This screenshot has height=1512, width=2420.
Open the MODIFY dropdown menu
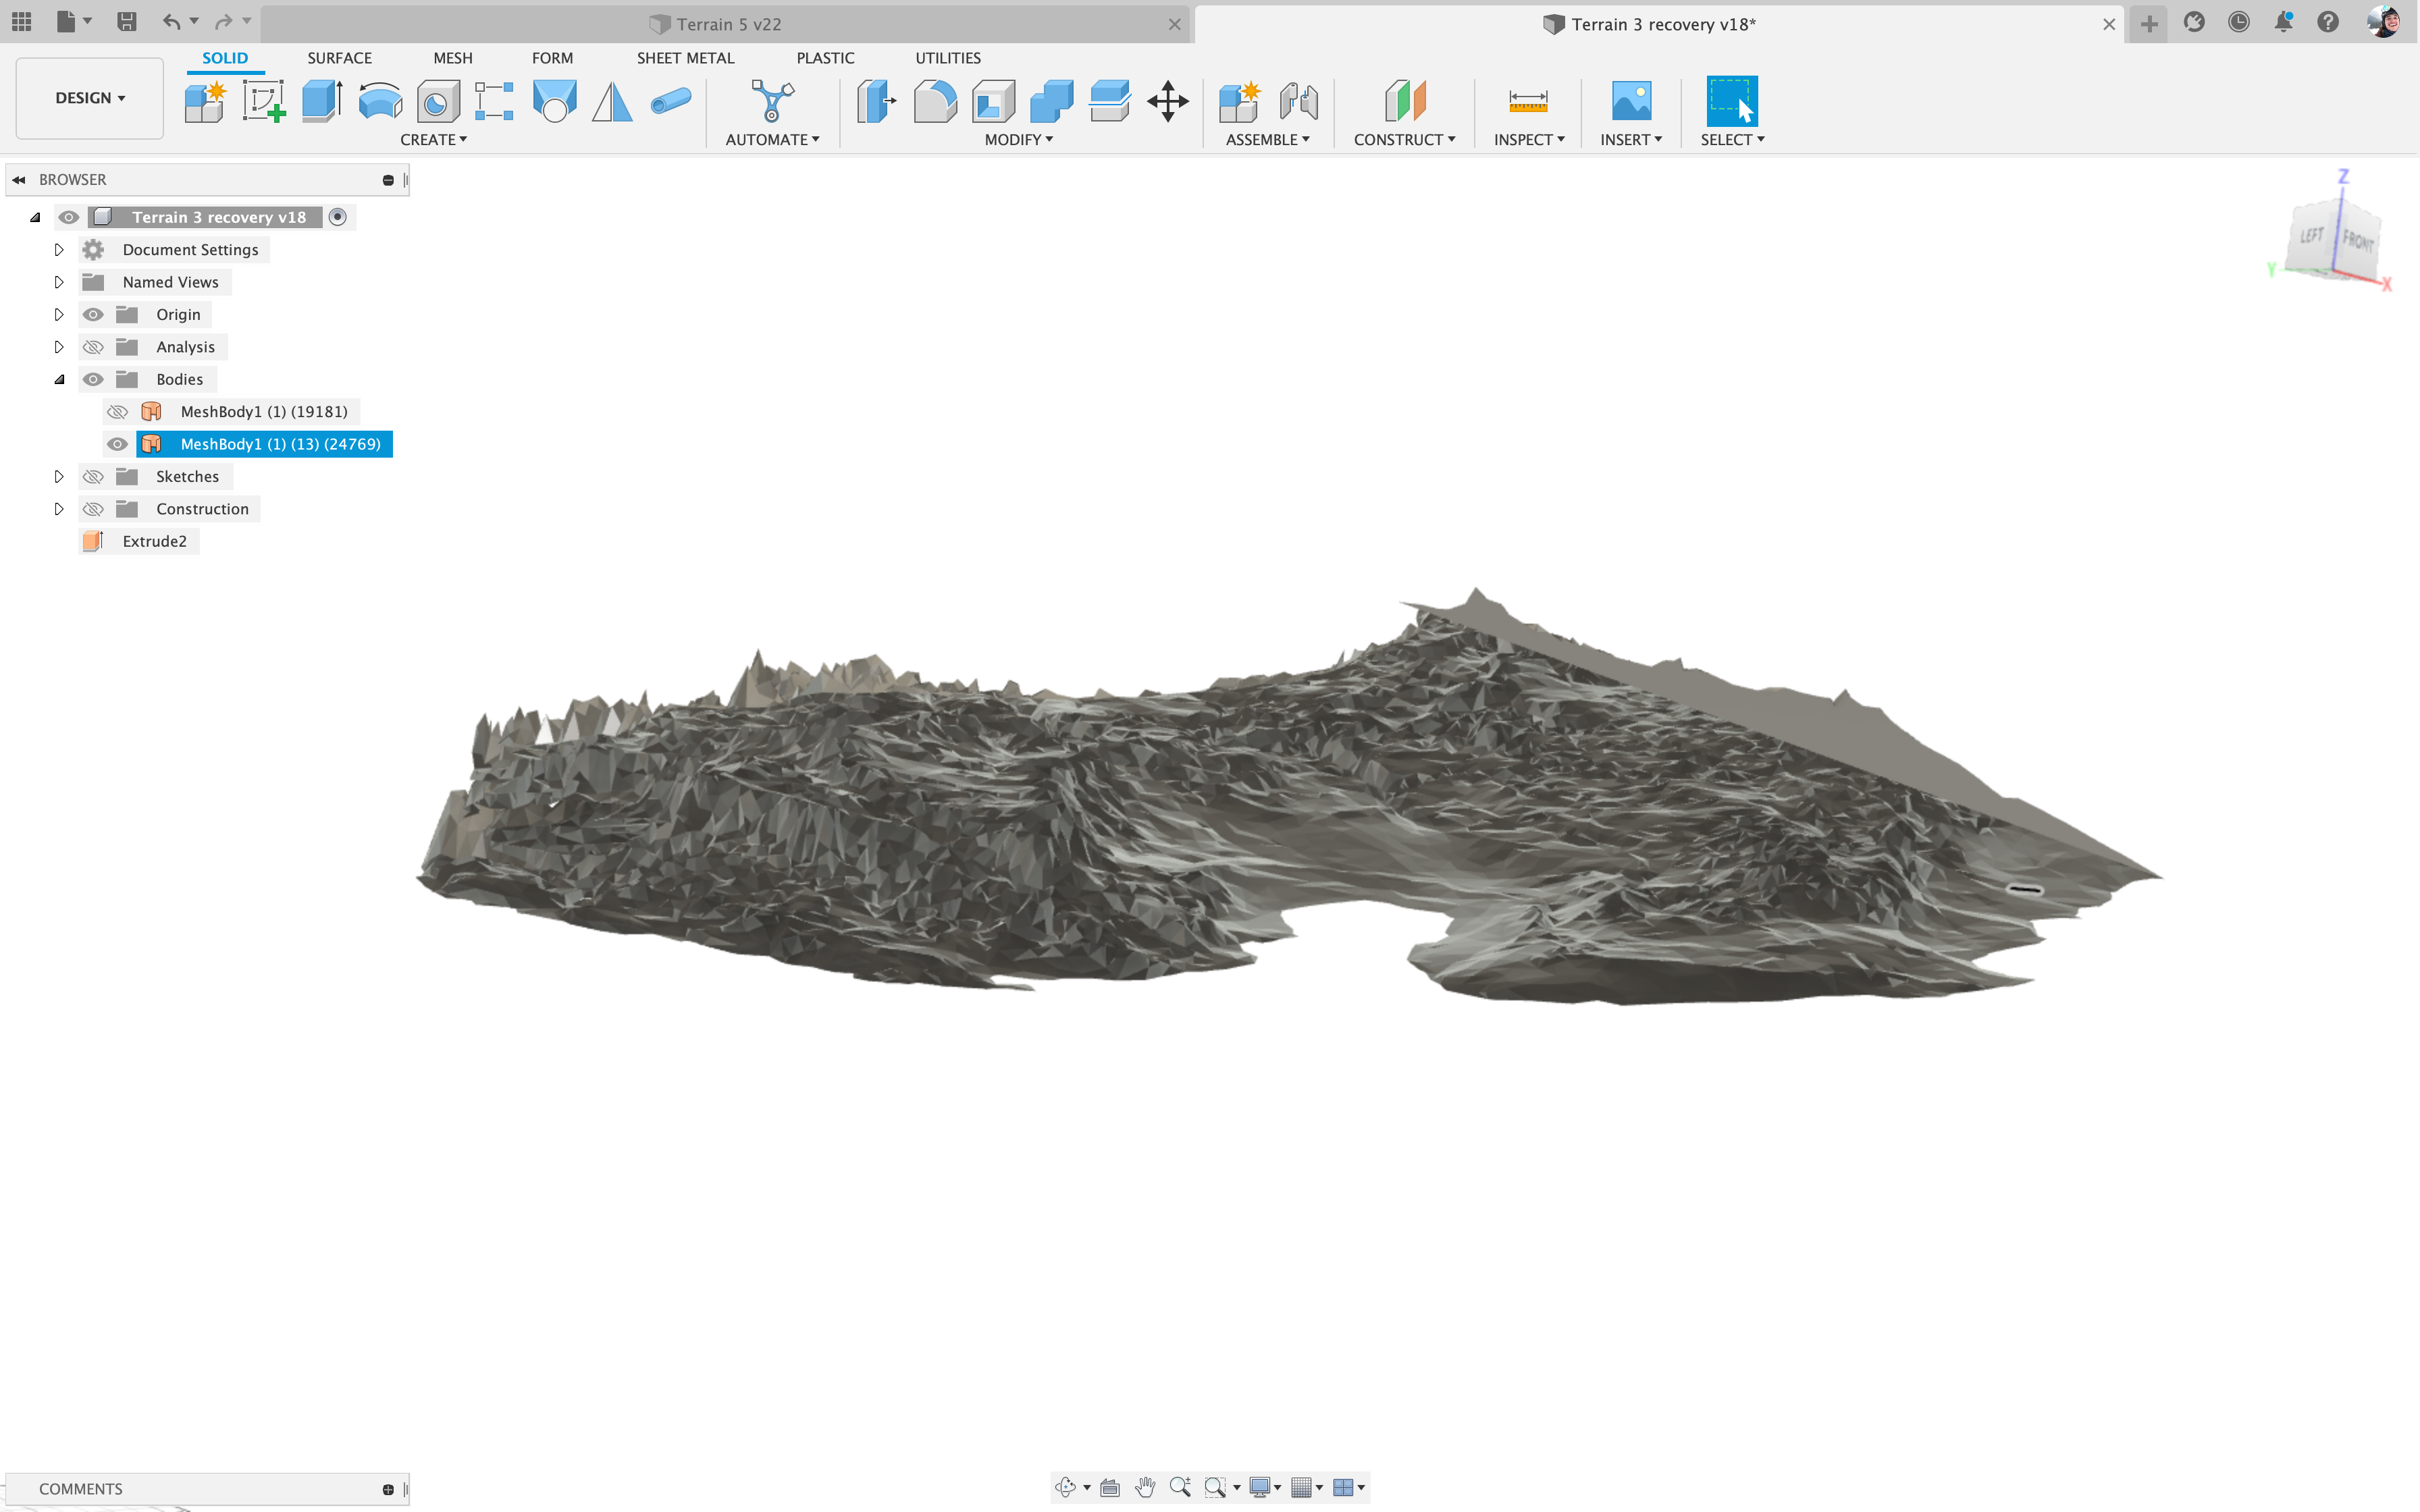click(1018, 140)
